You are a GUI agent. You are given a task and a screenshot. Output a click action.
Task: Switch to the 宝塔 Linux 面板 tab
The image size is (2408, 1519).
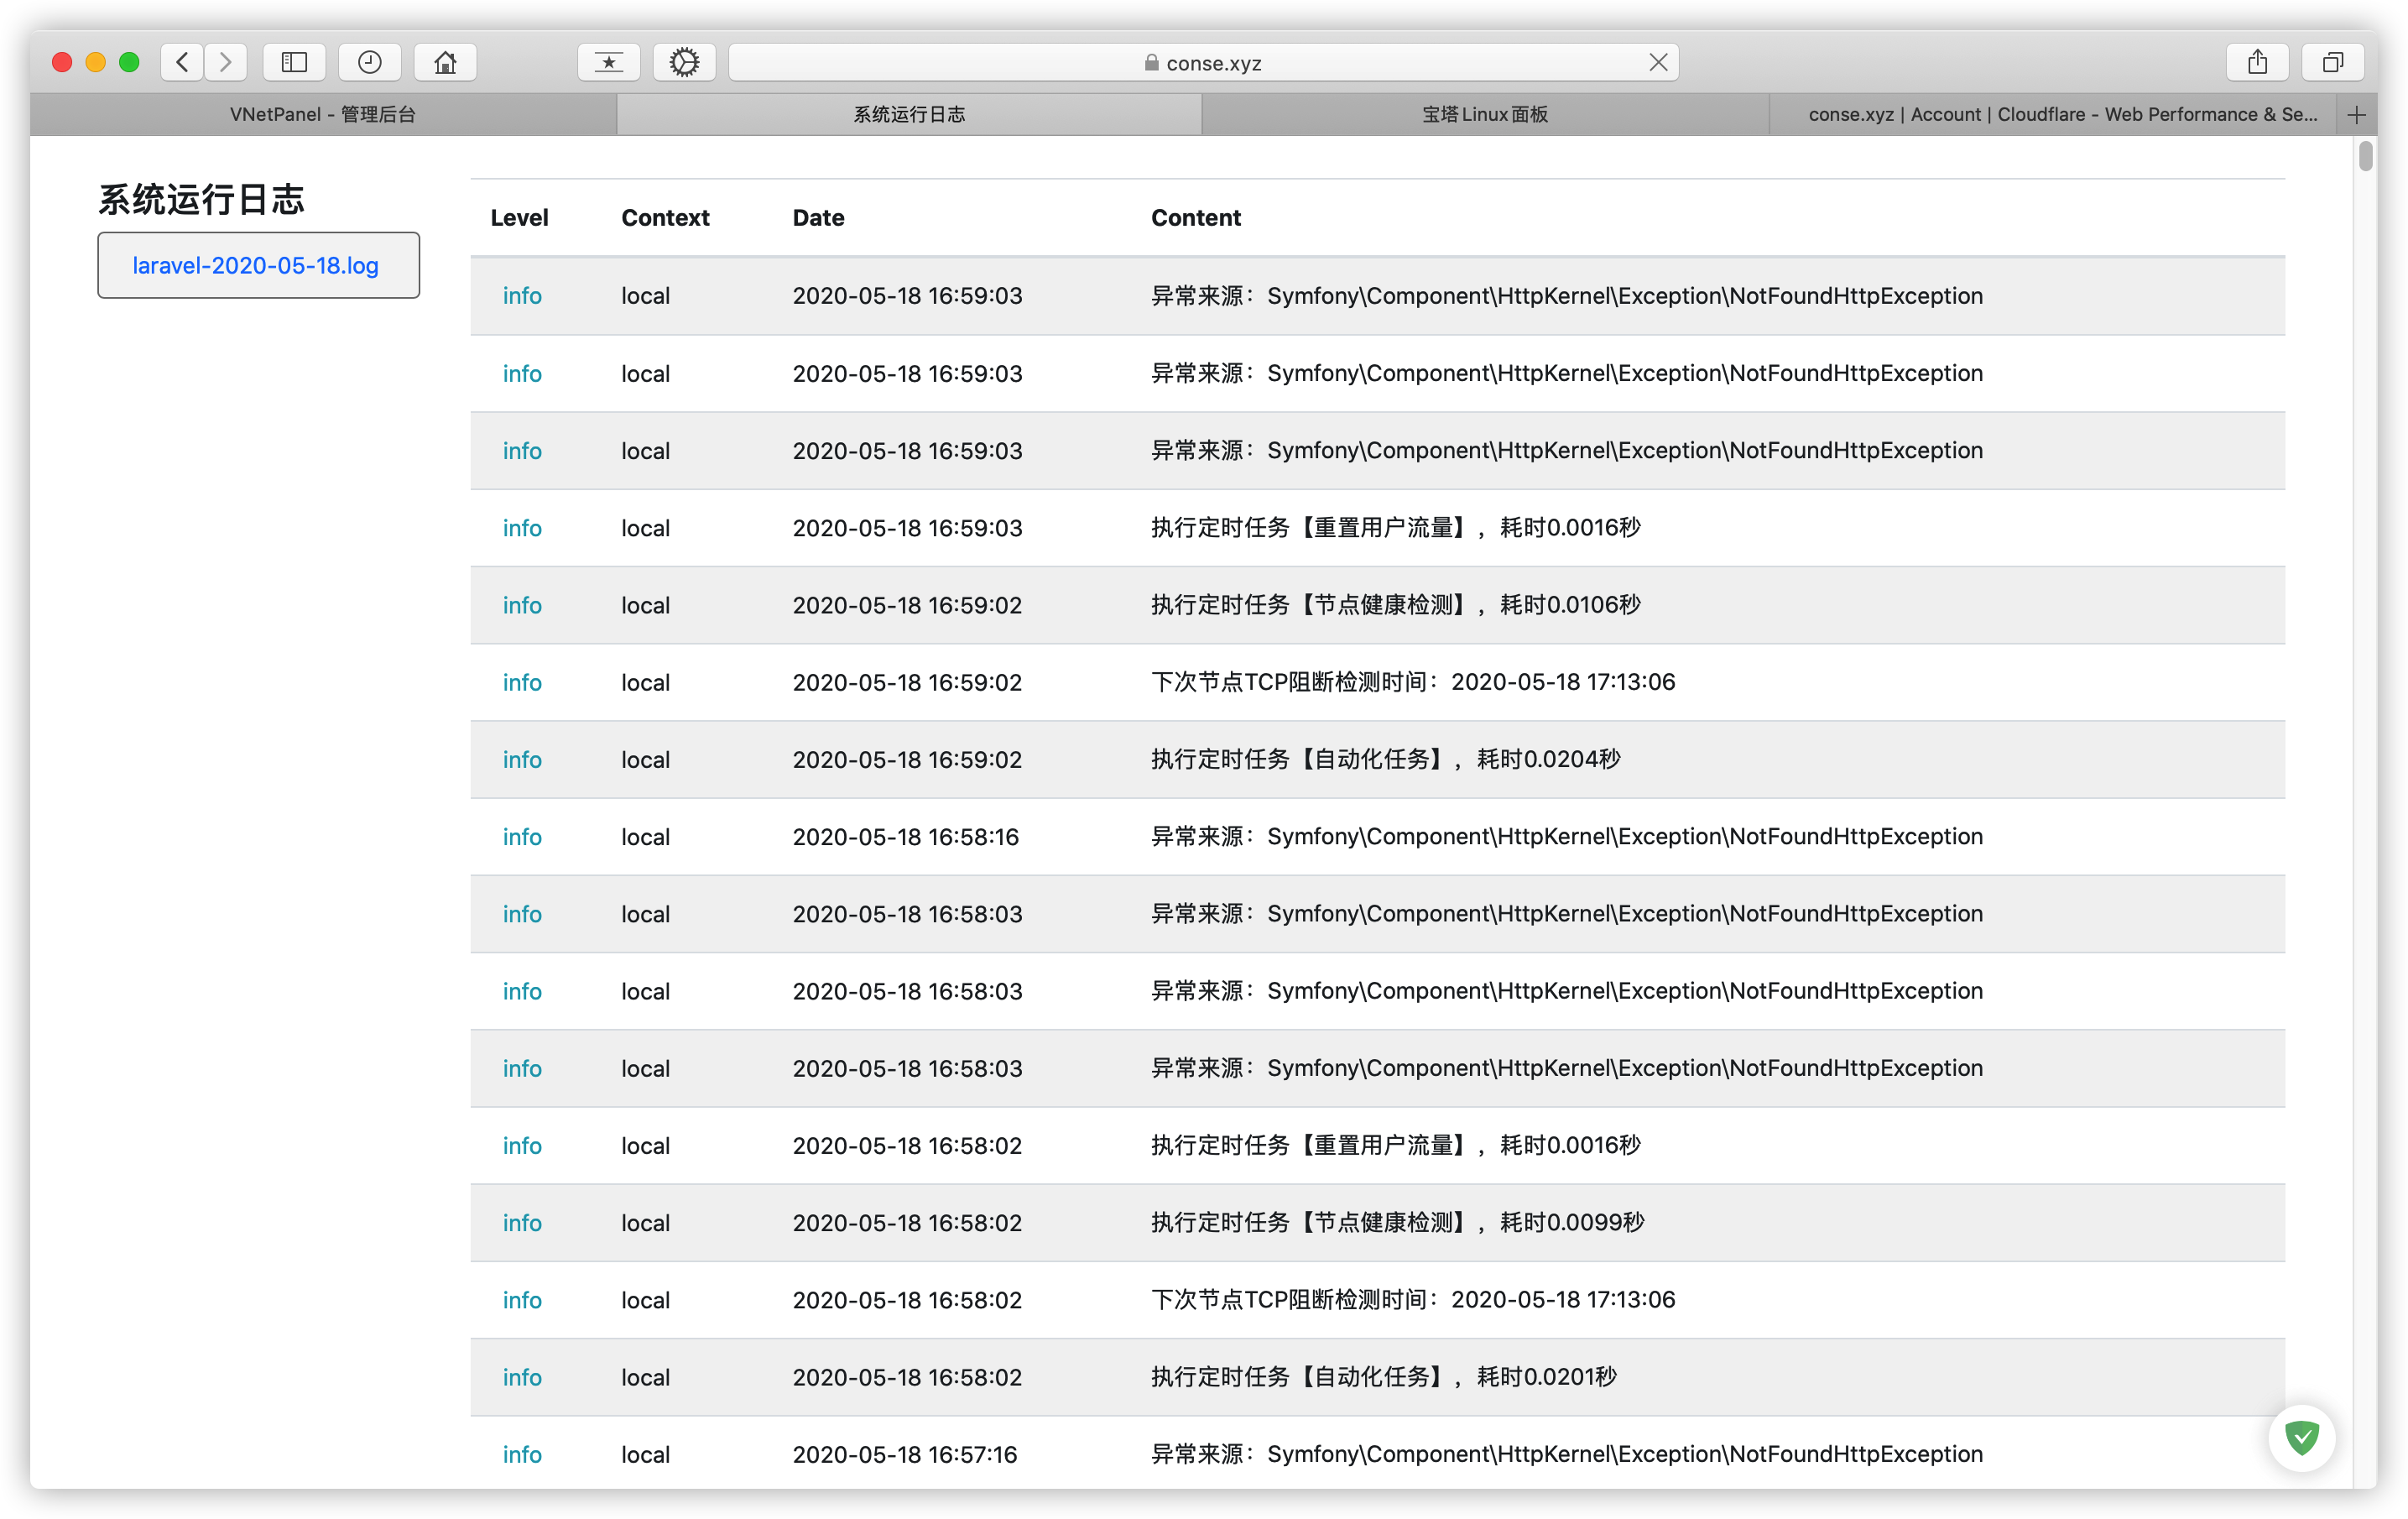1485,115
